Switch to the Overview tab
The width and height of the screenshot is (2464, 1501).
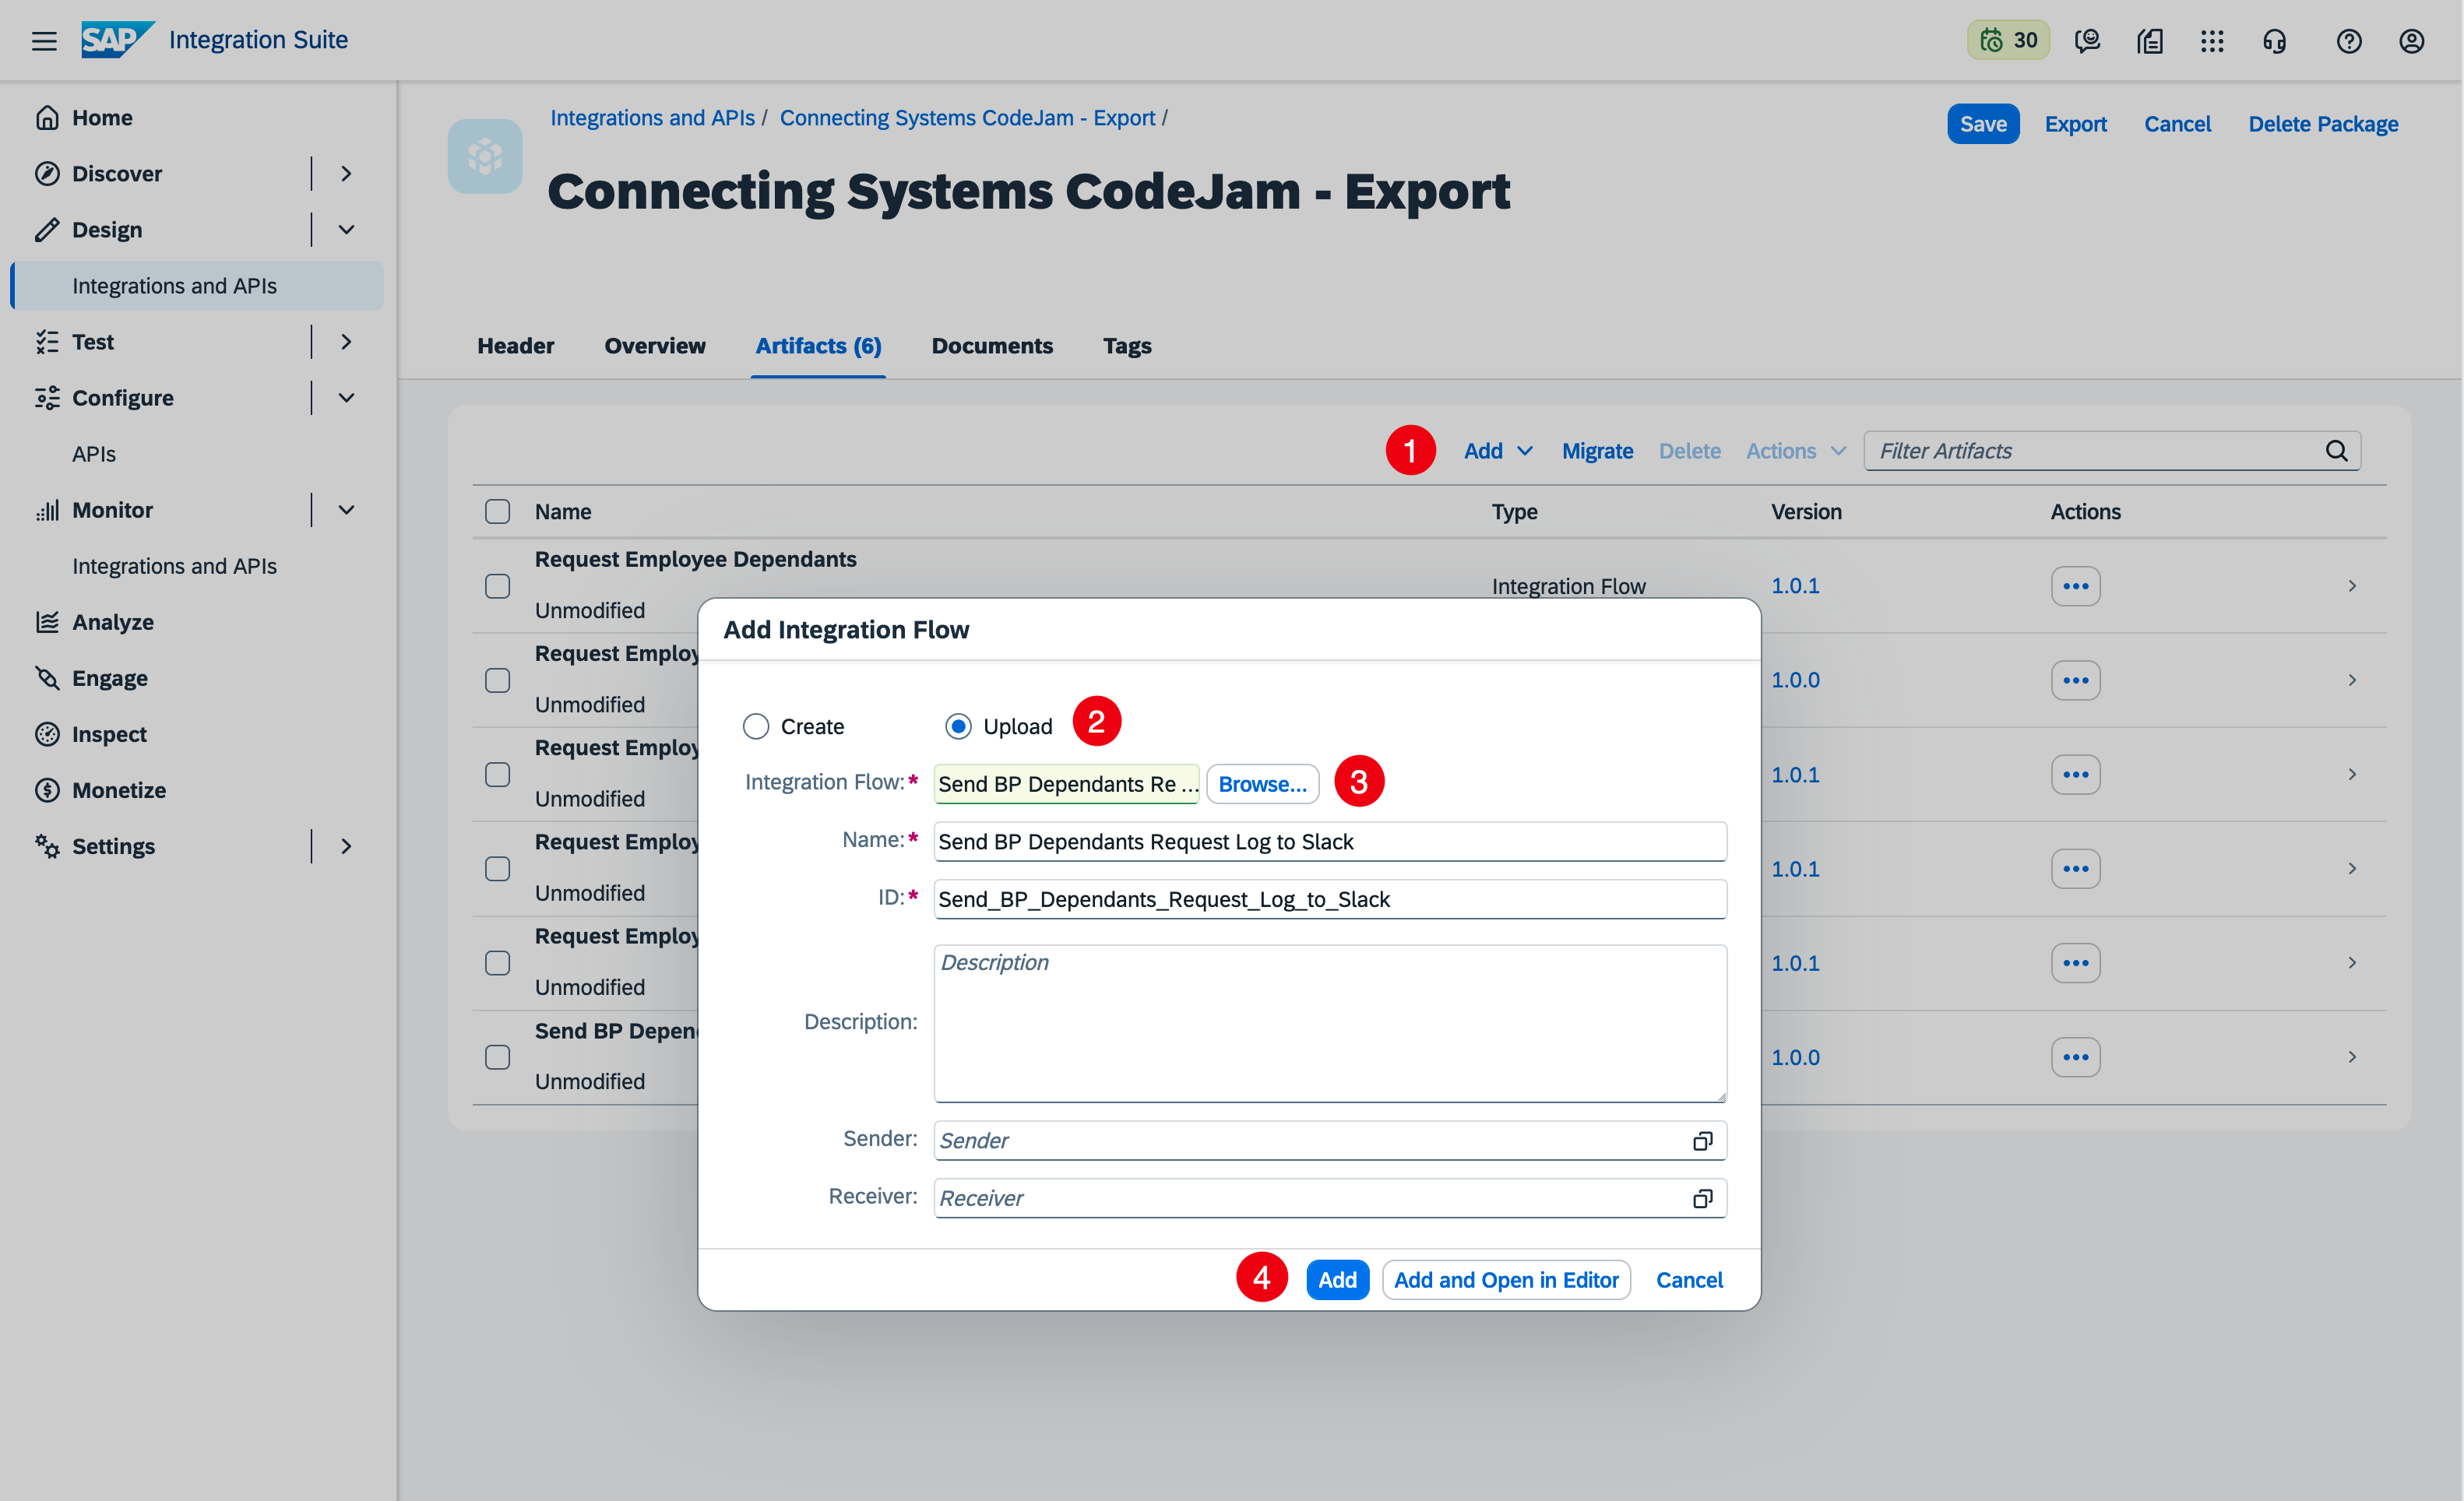click(654, 345)
